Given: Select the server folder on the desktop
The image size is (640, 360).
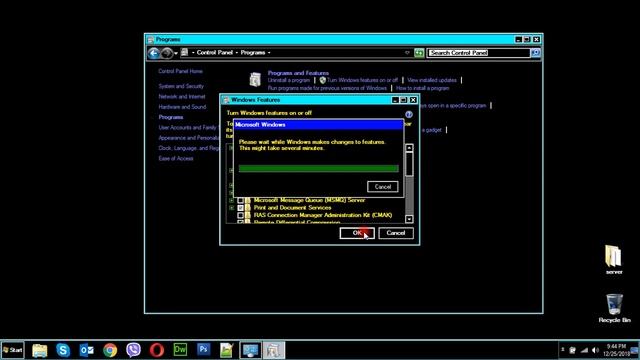Looking at the screenshot, I should pos(613,260).
